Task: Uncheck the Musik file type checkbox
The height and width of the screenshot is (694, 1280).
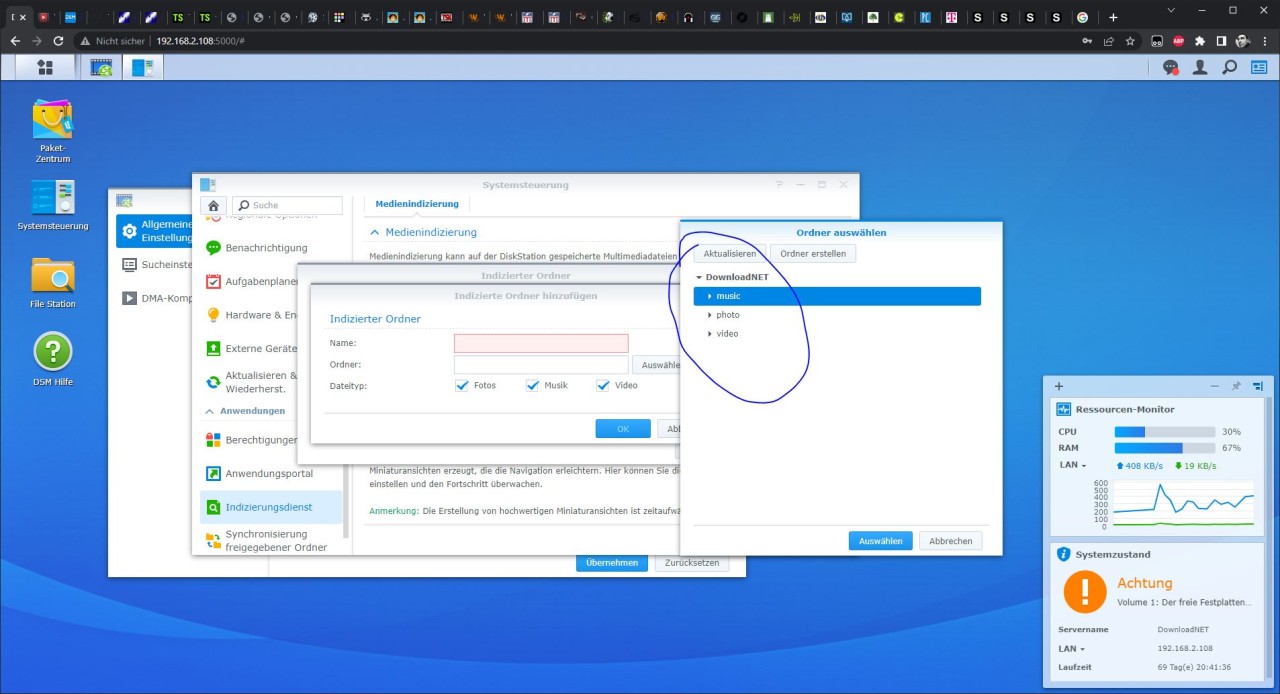Action: pyautogui.click(x=532, y=385)
